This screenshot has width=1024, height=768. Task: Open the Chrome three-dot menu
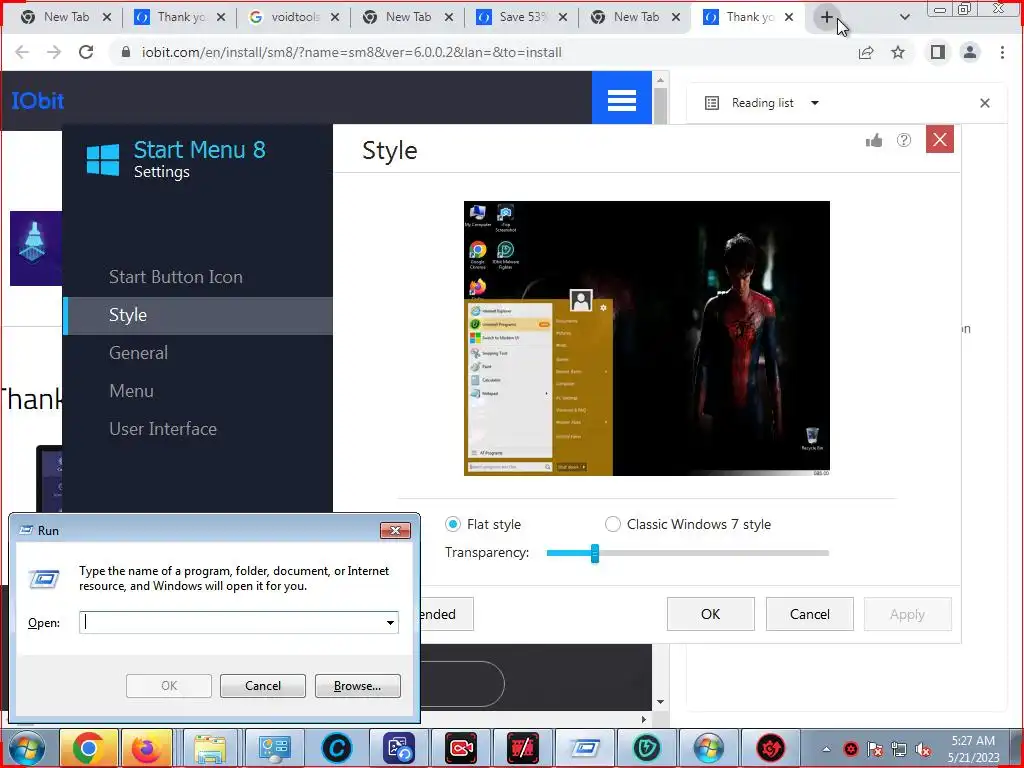[1002, 52]
